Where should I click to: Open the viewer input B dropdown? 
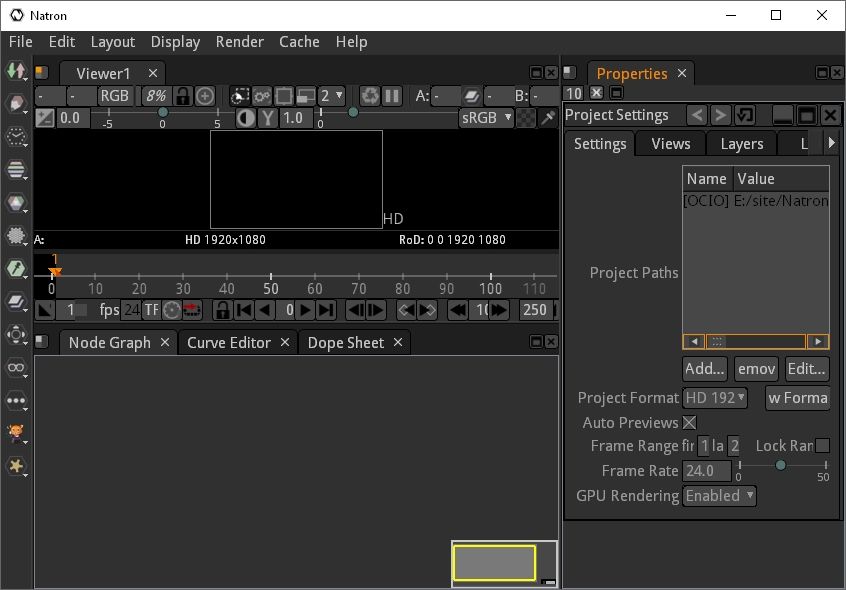(544, 96)
